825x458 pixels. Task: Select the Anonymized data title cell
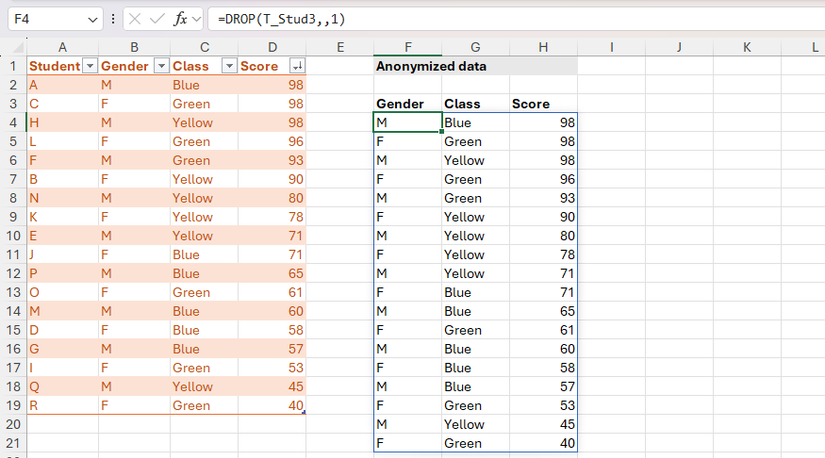click(x=430, y=66)
